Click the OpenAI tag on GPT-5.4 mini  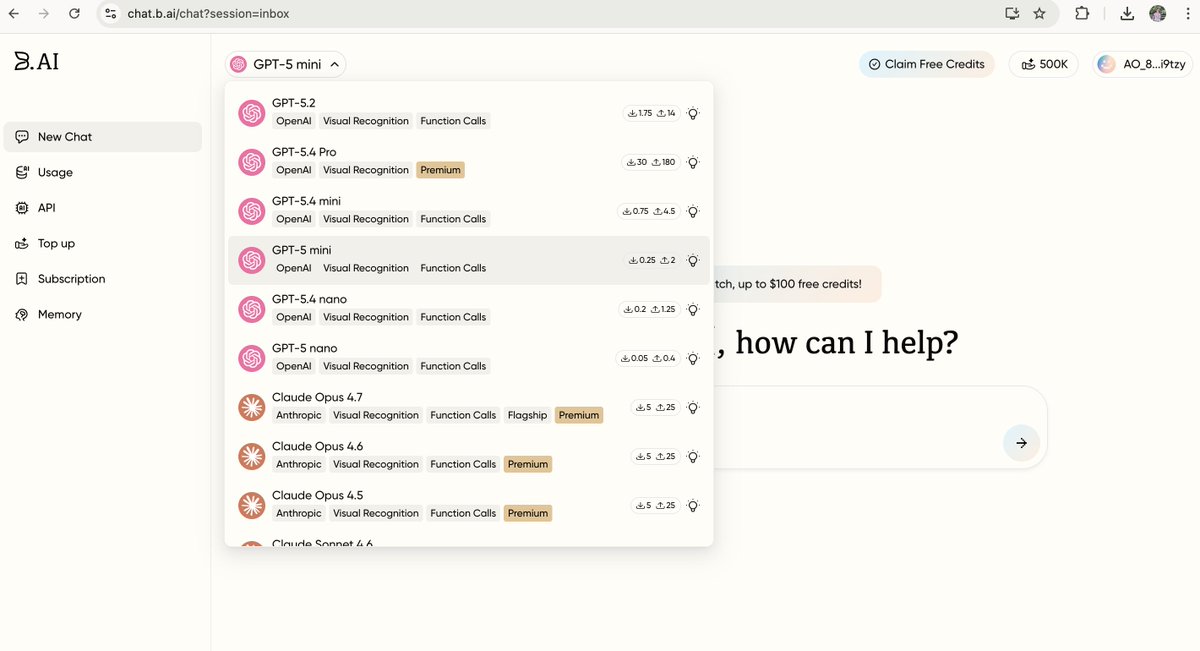[x=294, y=219]
